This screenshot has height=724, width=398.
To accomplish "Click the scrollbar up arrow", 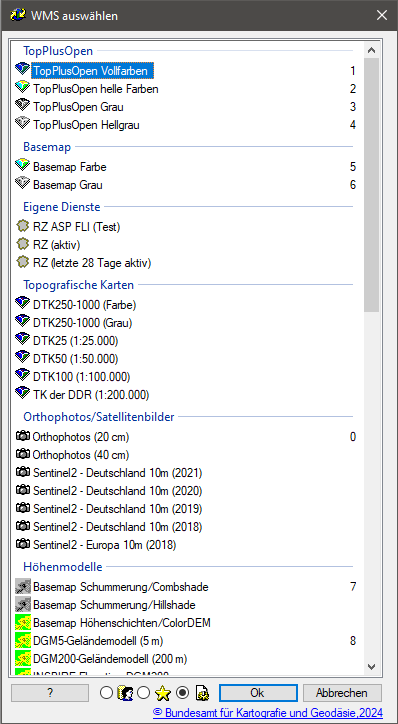I will pyautogui.click(x=371, y=50).
